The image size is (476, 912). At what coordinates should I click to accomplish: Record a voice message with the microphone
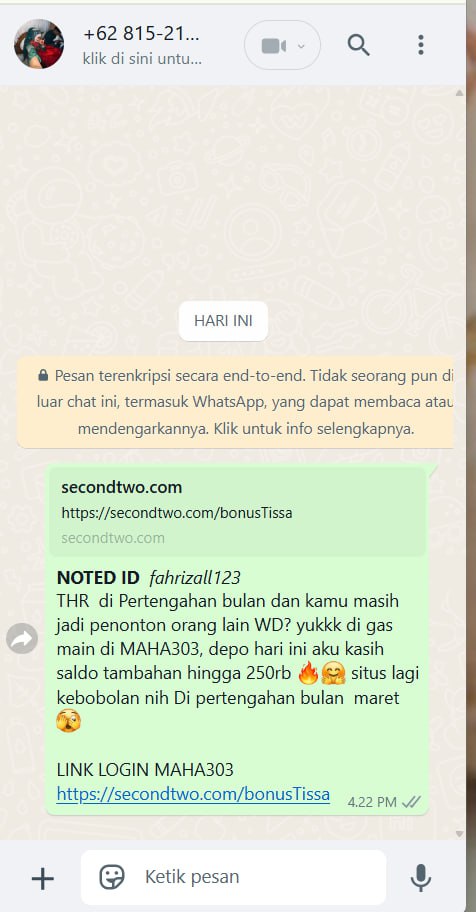pos(421,878)
